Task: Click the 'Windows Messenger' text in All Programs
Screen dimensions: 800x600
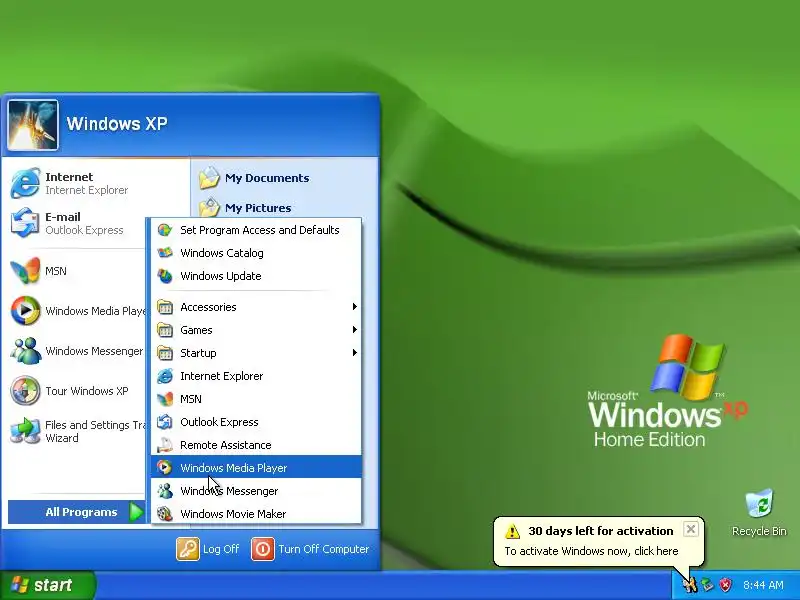Action: pyautogui.click(x=229, y=491)
